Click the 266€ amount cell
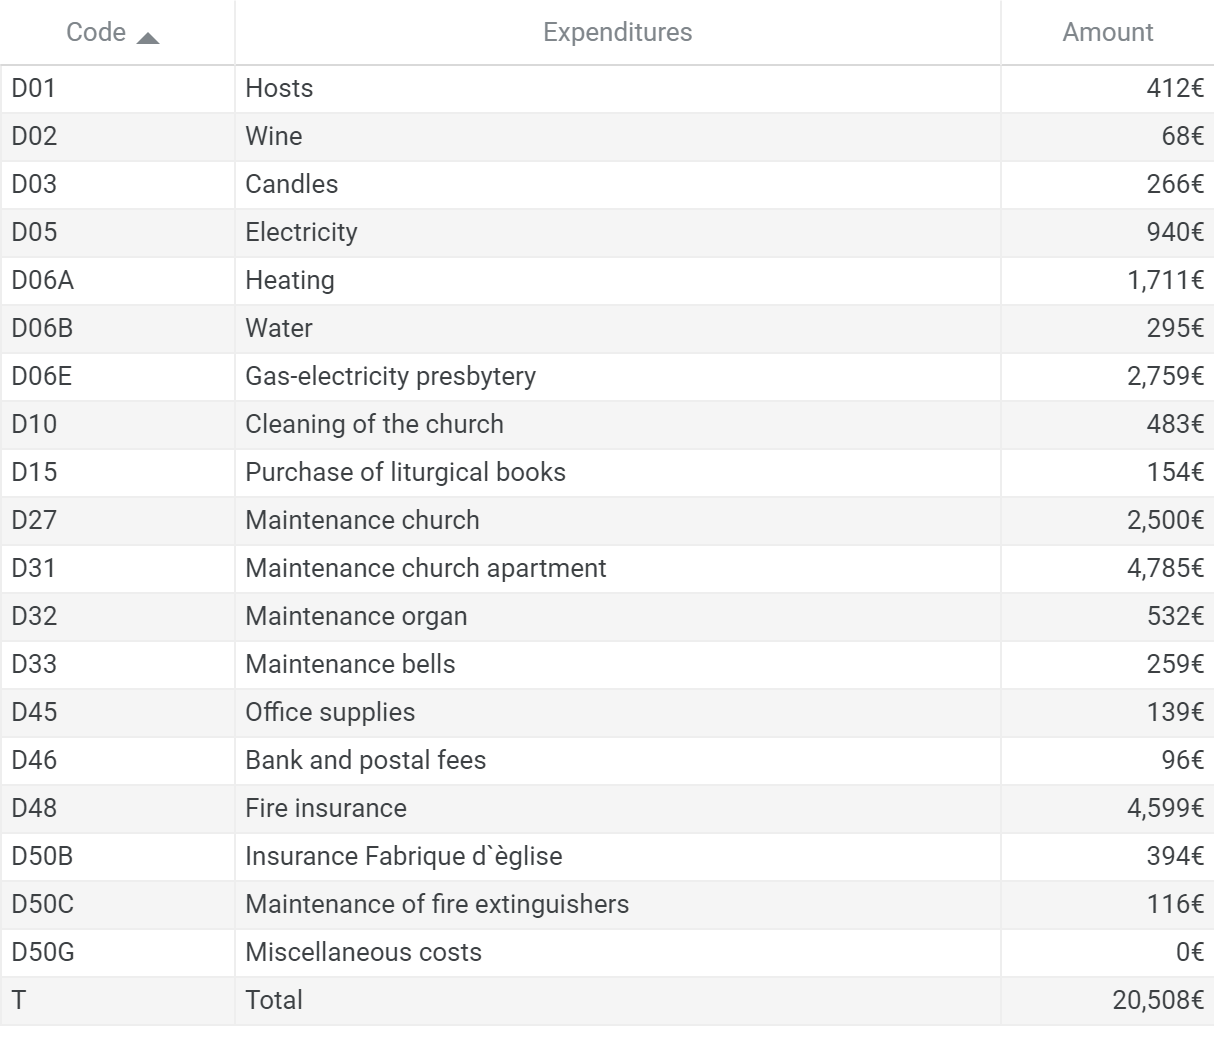The height and width of the screenshot is (1042, 1214). [x=1107, y=184]
